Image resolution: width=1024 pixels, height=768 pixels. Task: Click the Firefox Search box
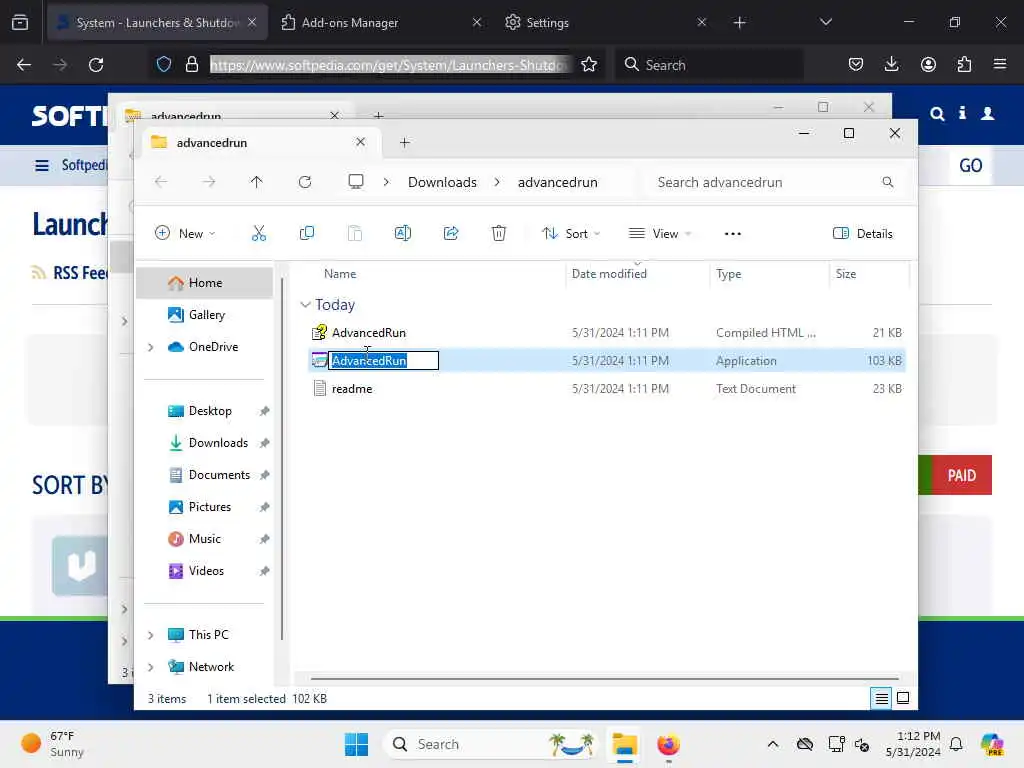710,65
